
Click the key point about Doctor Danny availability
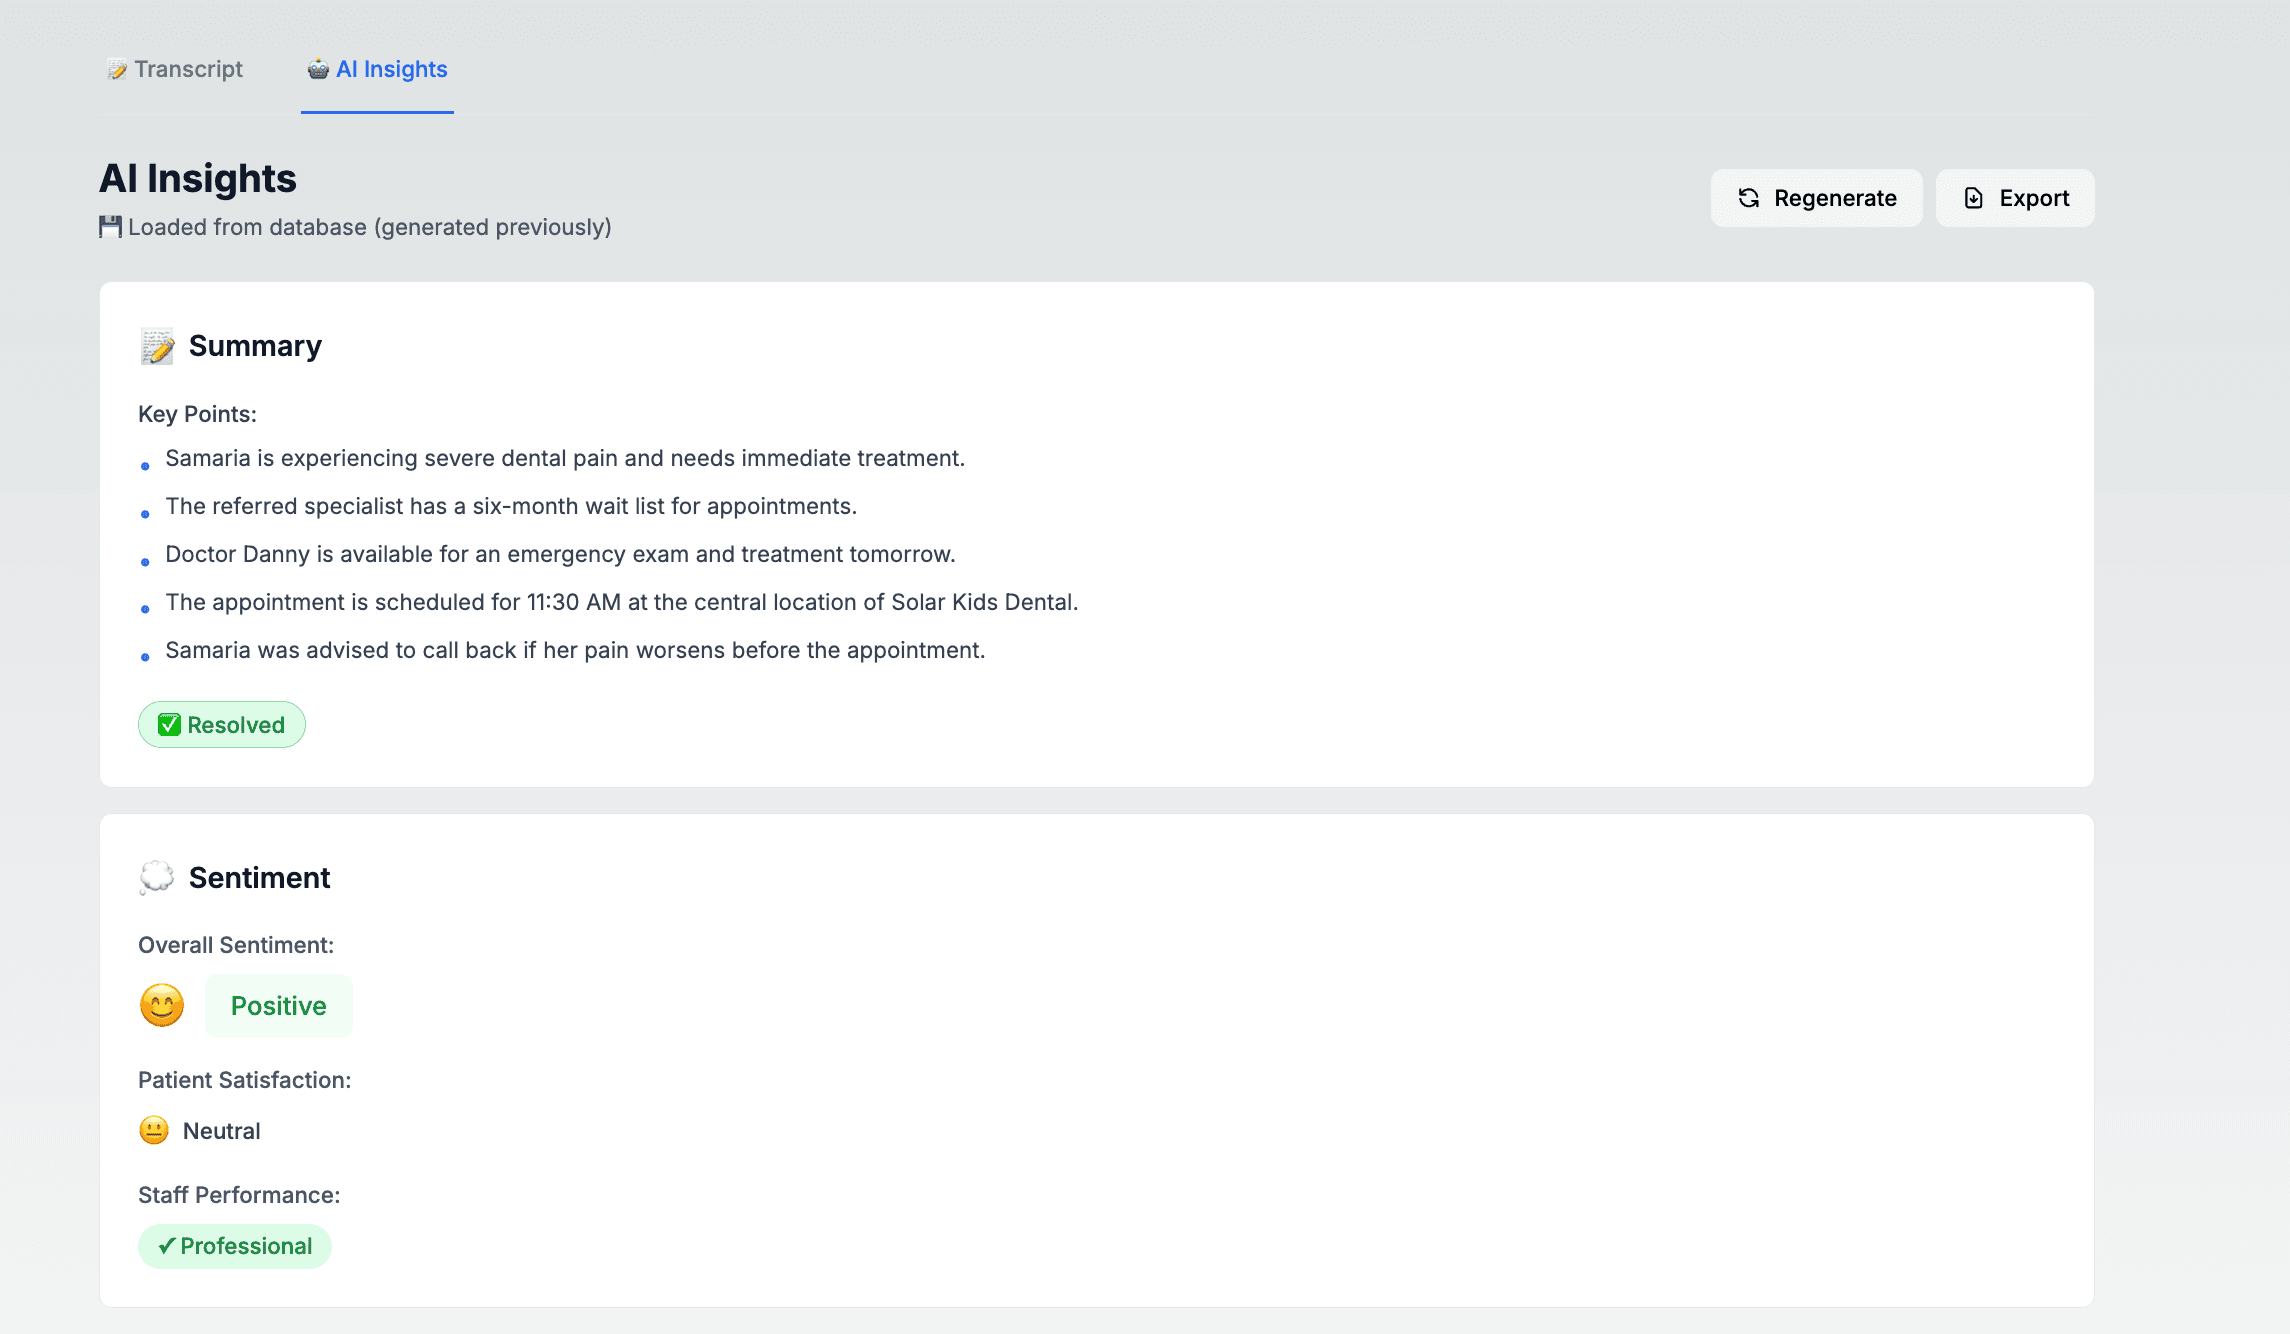coord(560,554)
